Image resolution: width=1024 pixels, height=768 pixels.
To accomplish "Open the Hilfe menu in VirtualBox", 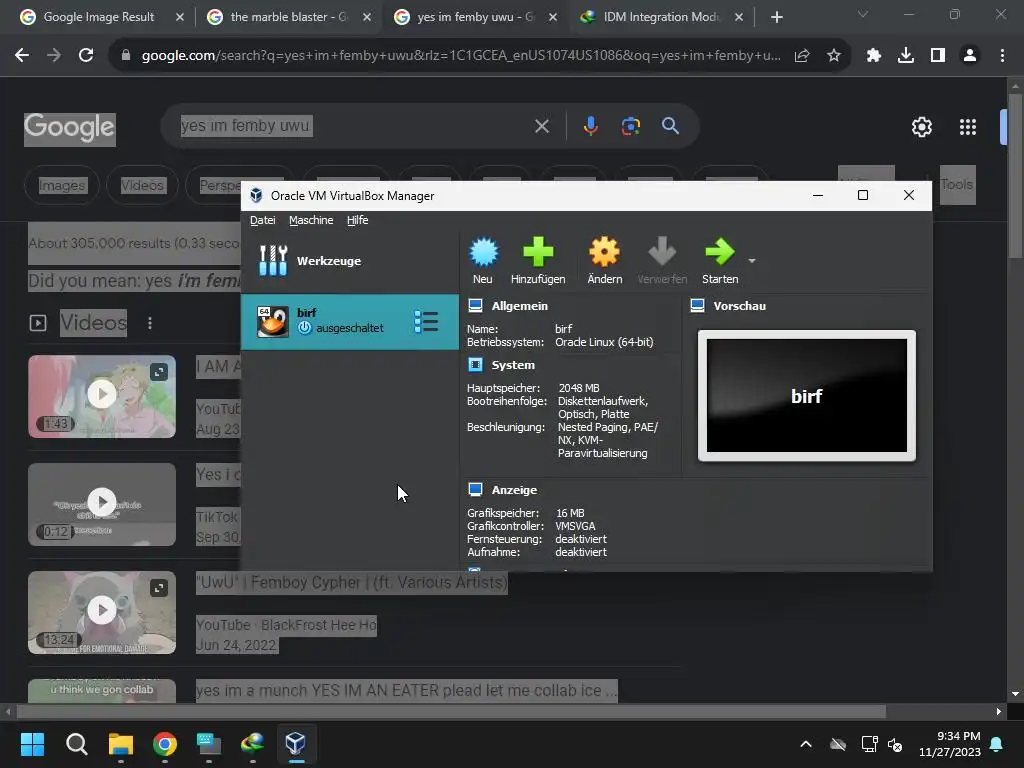I will point(357,220).
